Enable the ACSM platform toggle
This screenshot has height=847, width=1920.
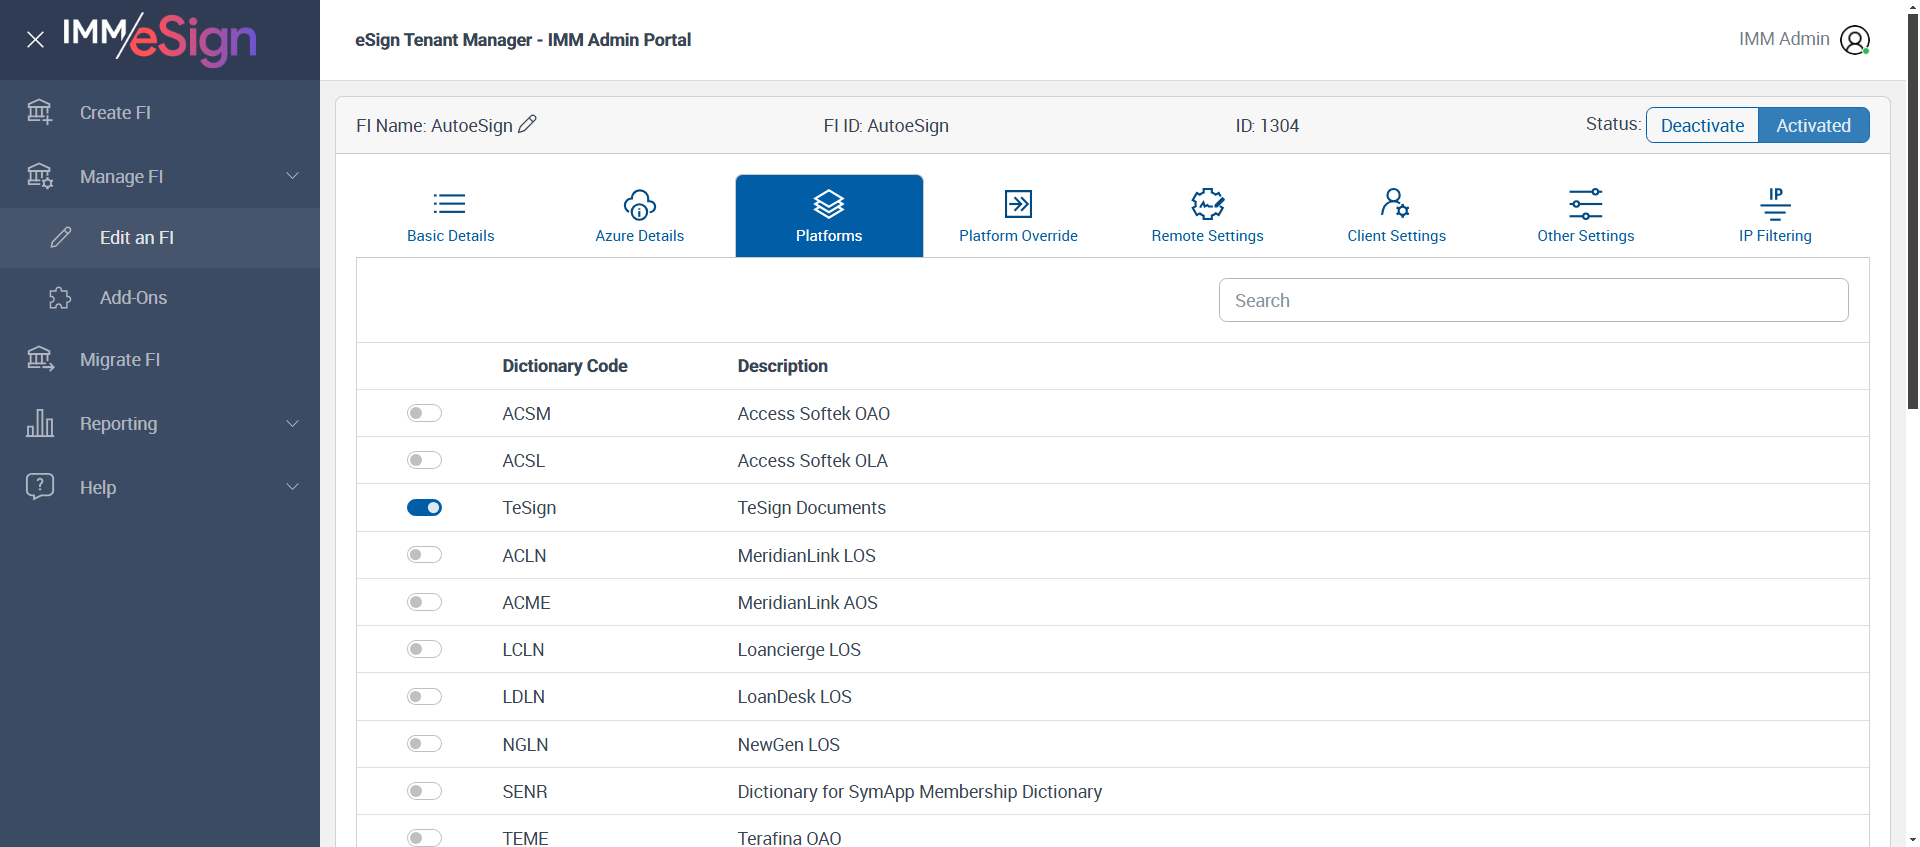click(x=424, y=413)
